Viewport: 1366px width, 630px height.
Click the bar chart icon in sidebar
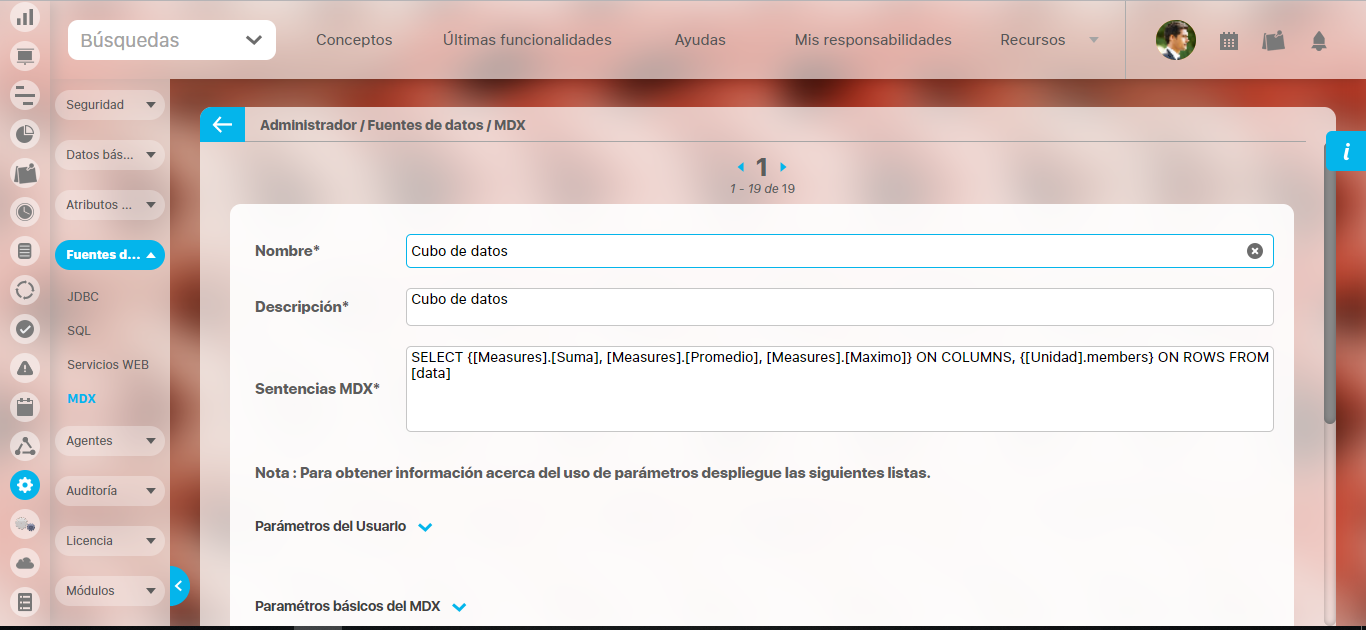(25, 17)
